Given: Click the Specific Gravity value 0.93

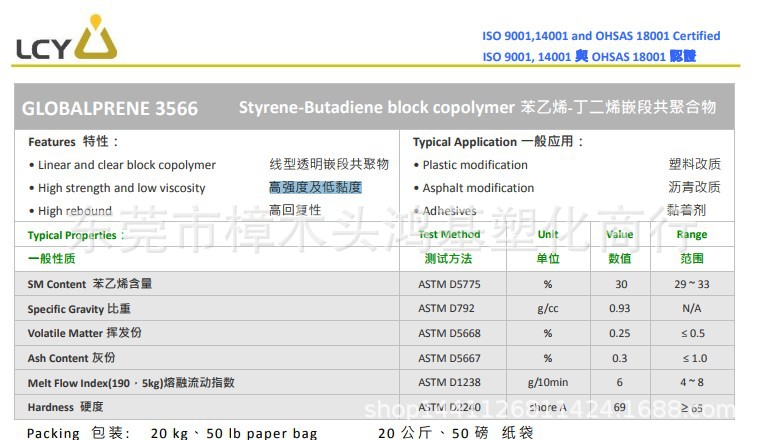Looking at the screenshot, I should tap(619, 308).
